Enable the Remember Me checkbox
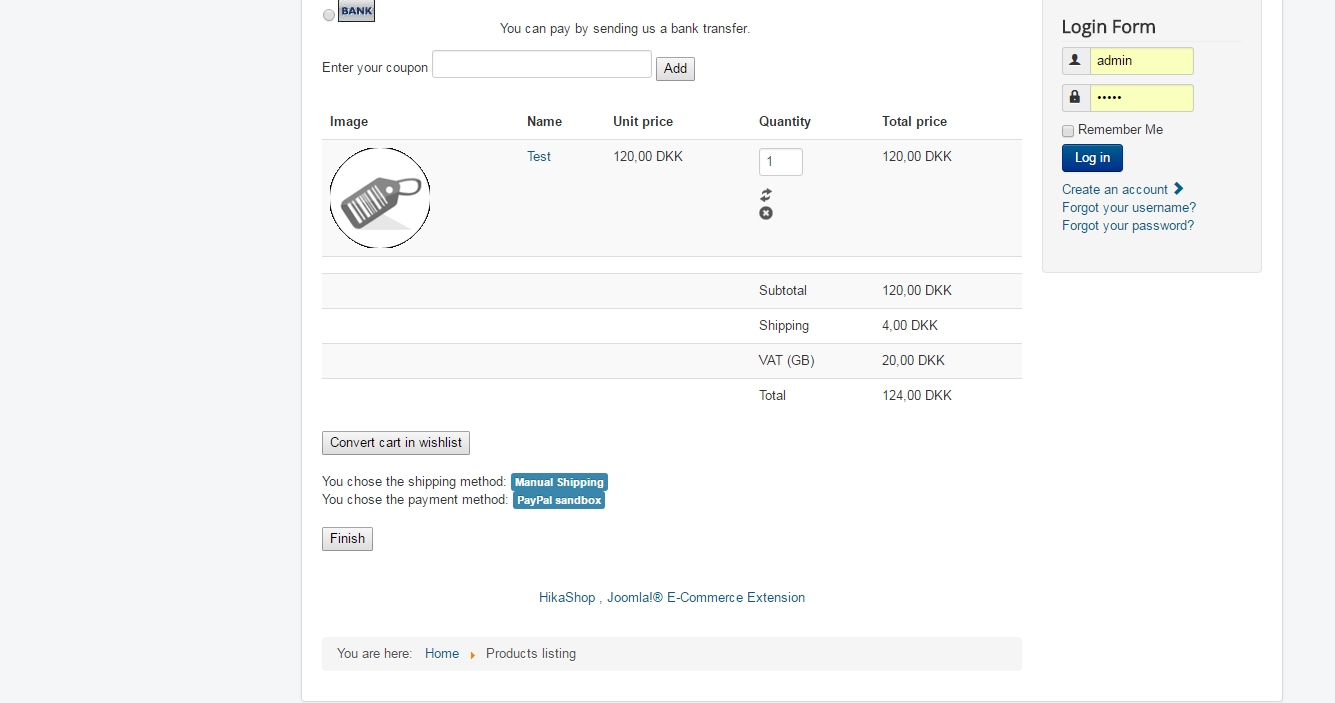The height and width of the screenshot is (703, 1335). [x=1068, y=131]
